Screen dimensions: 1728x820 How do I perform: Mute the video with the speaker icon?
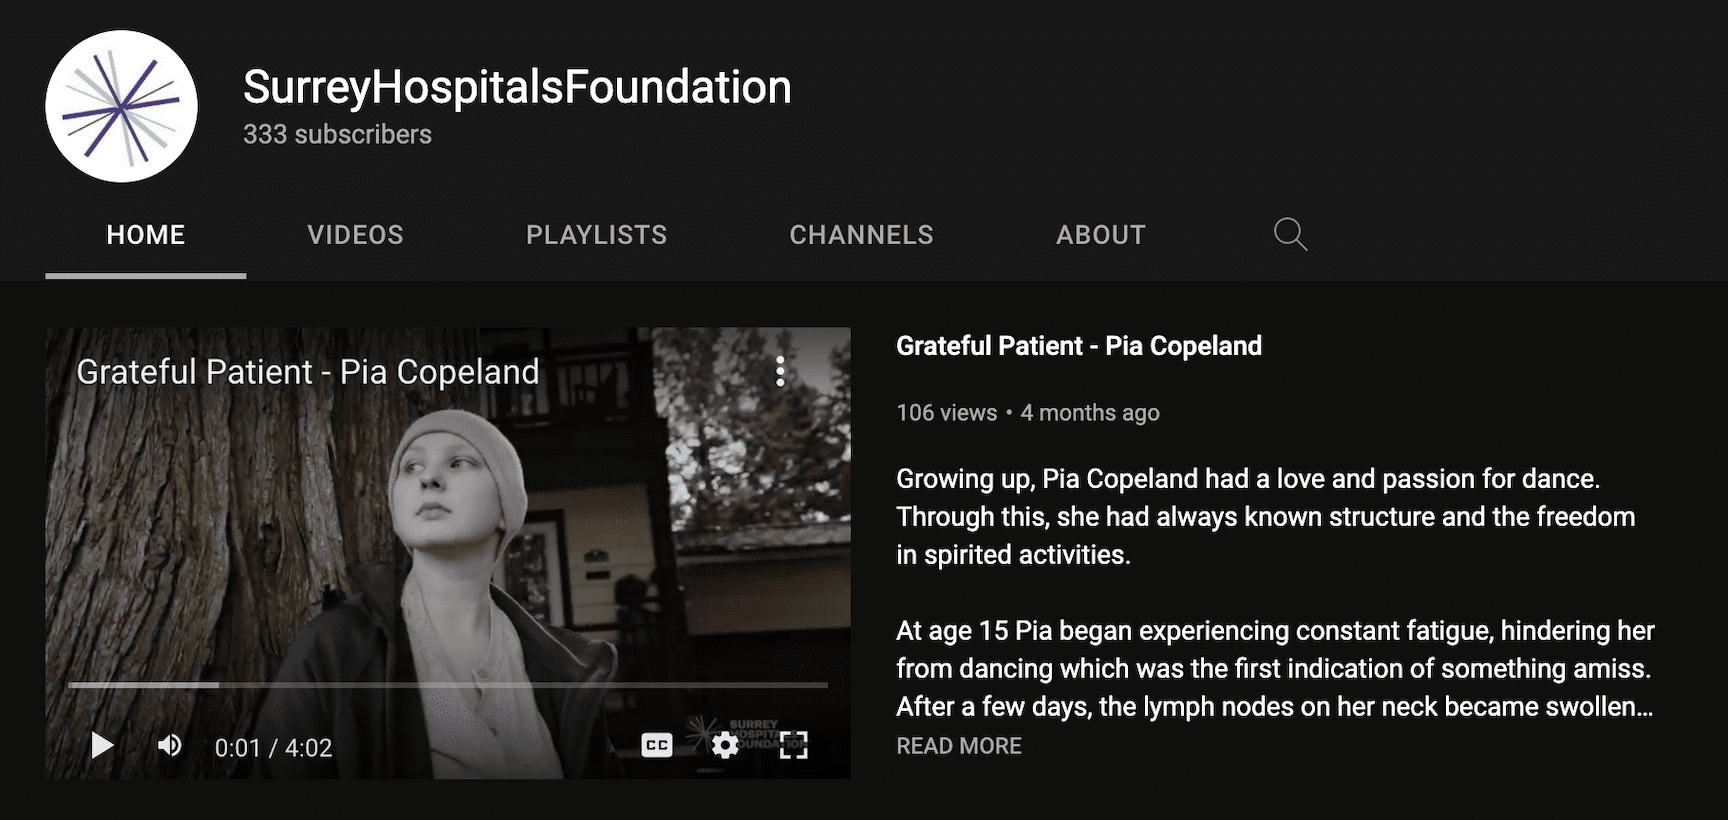point(170,746)
